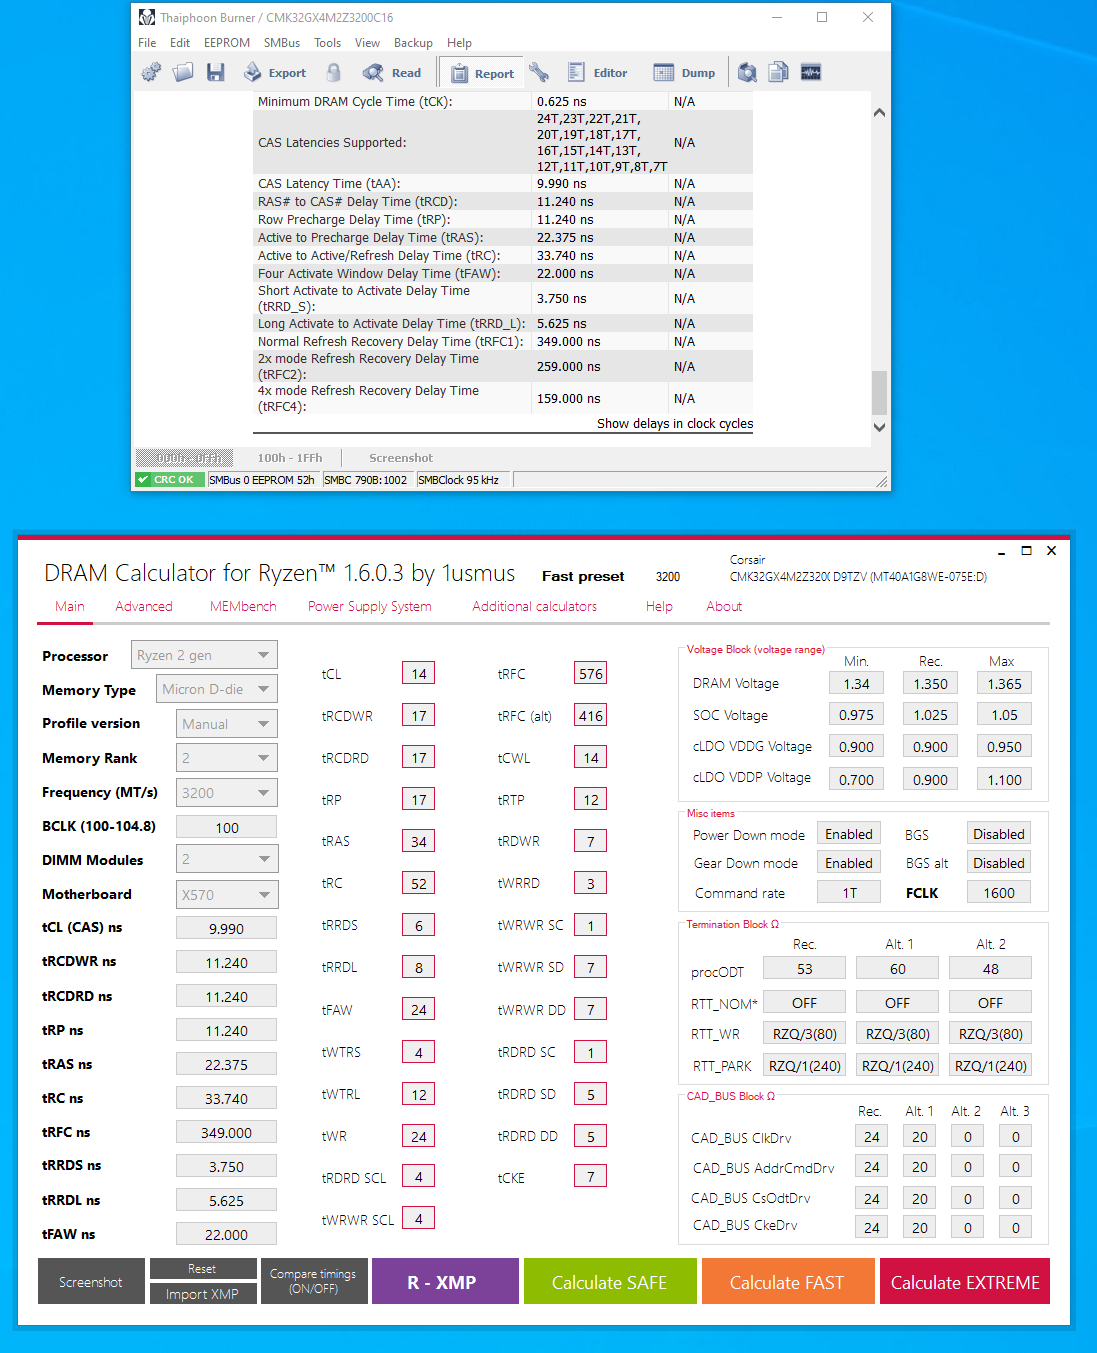Expand the Memory Type dropdown
The image size is (1097, 1353).
click(x=217, y=689)
